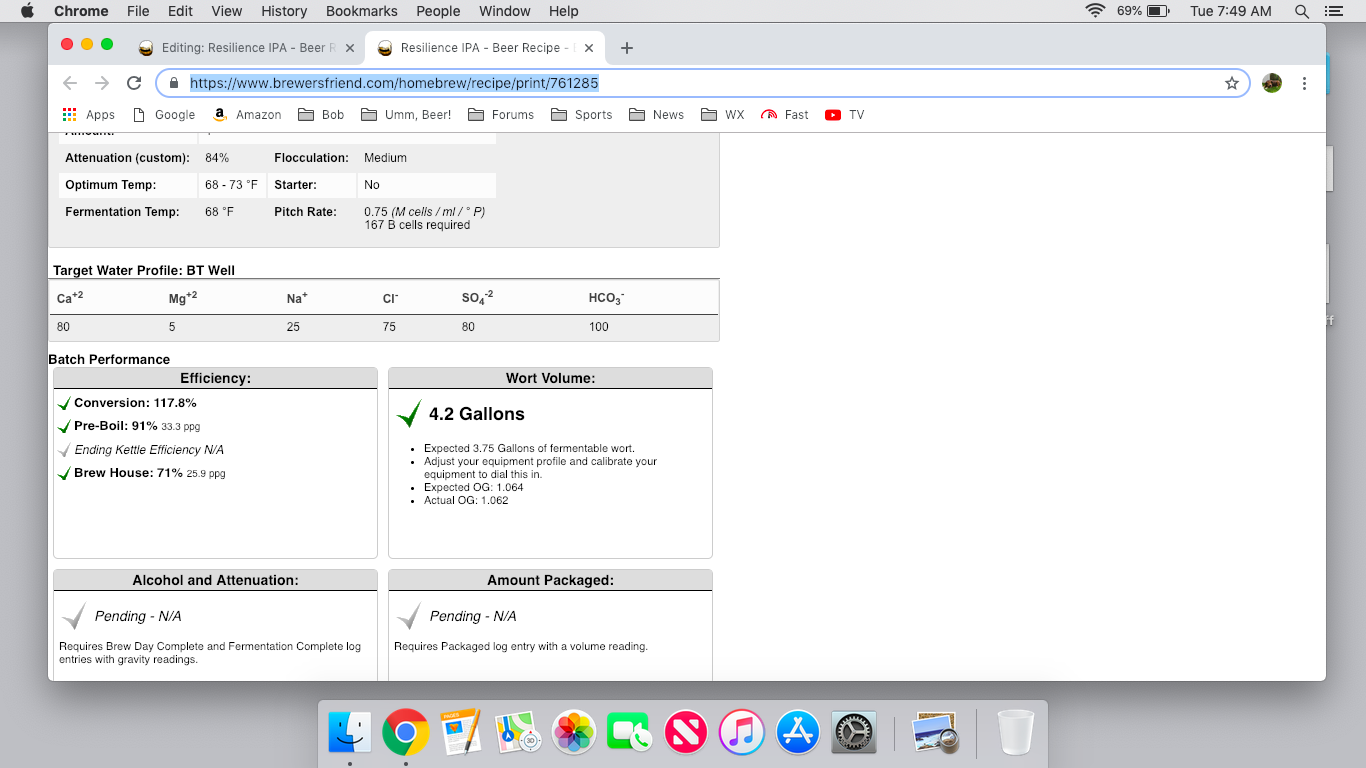Click the browser back arrow
The width and height of the screenshot is (1366, 768).
pyautogui.click(x=69, y=83)
